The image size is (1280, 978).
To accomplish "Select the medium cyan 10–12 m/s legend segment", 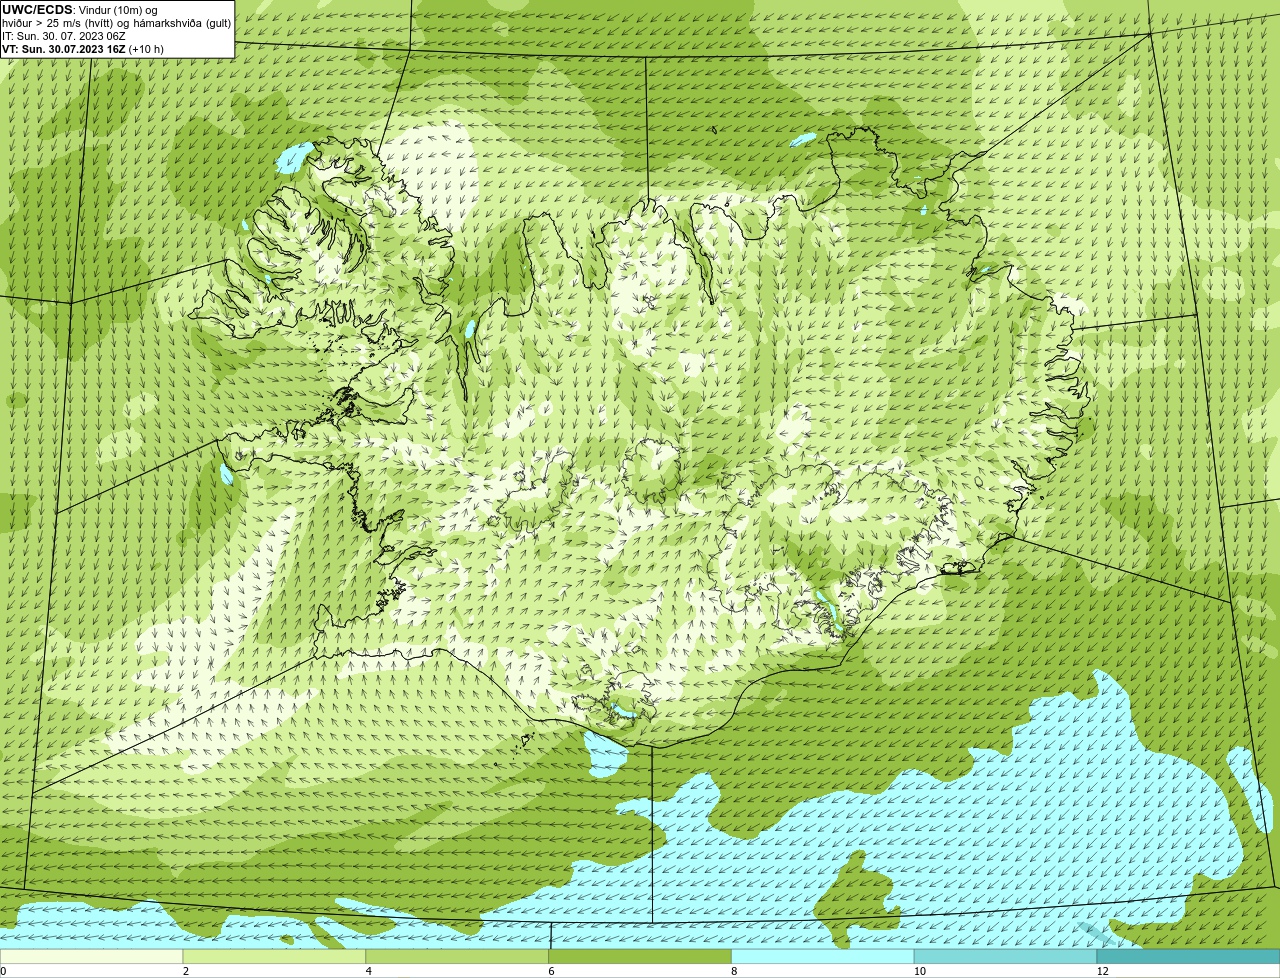I will 1006,956.
